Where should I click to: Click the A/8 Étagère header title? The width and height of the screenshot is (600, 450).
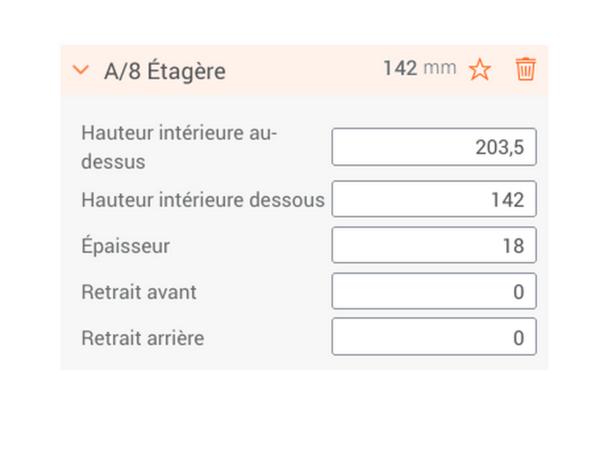(164, 71)
